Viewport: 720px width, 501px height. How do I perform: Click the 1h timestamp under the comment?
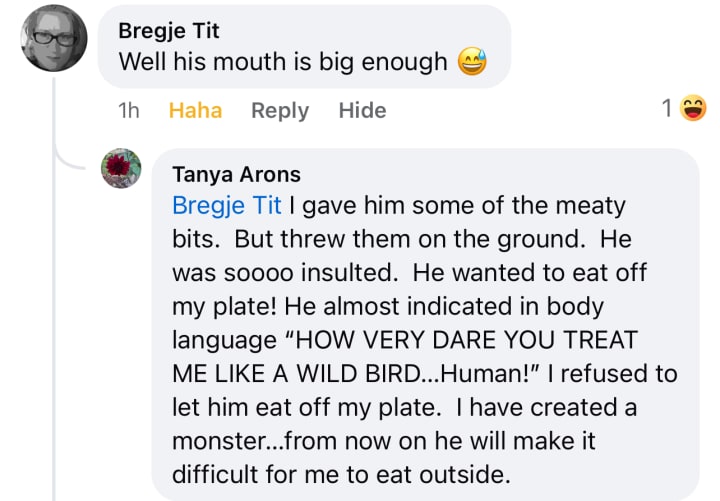[129, 110]
